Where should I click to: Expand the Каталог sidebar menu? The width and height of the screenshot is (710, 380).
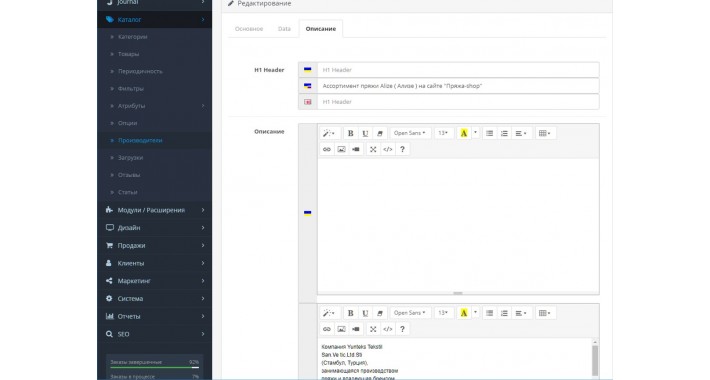pos(154,19)
